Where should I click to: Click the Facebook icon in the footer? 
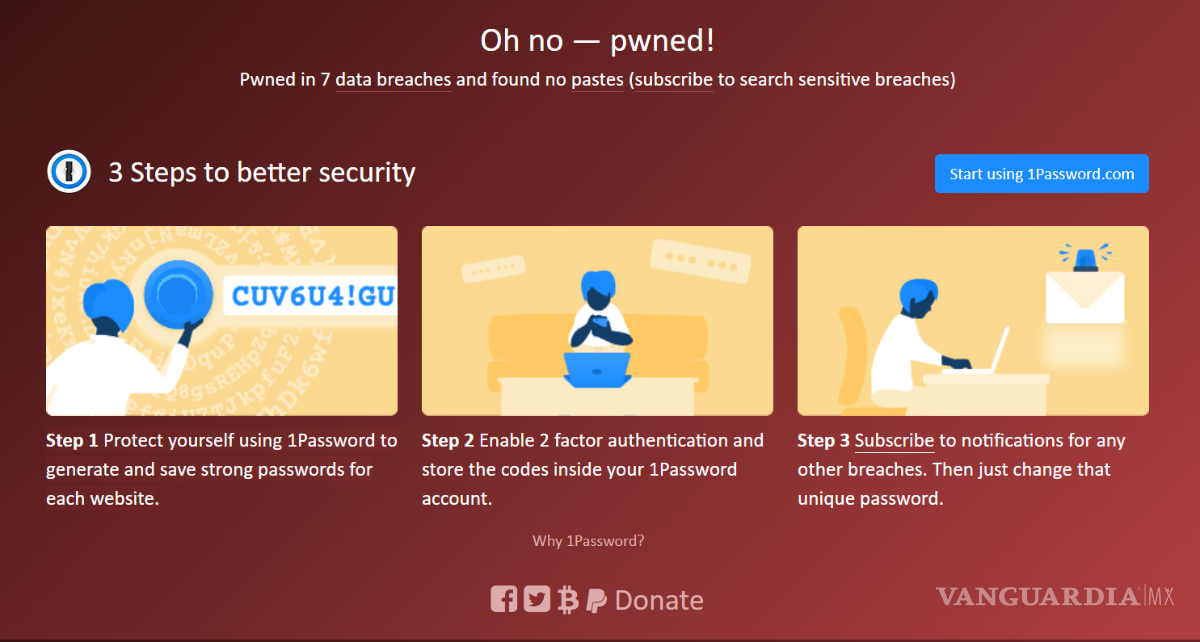click(504, 598)
